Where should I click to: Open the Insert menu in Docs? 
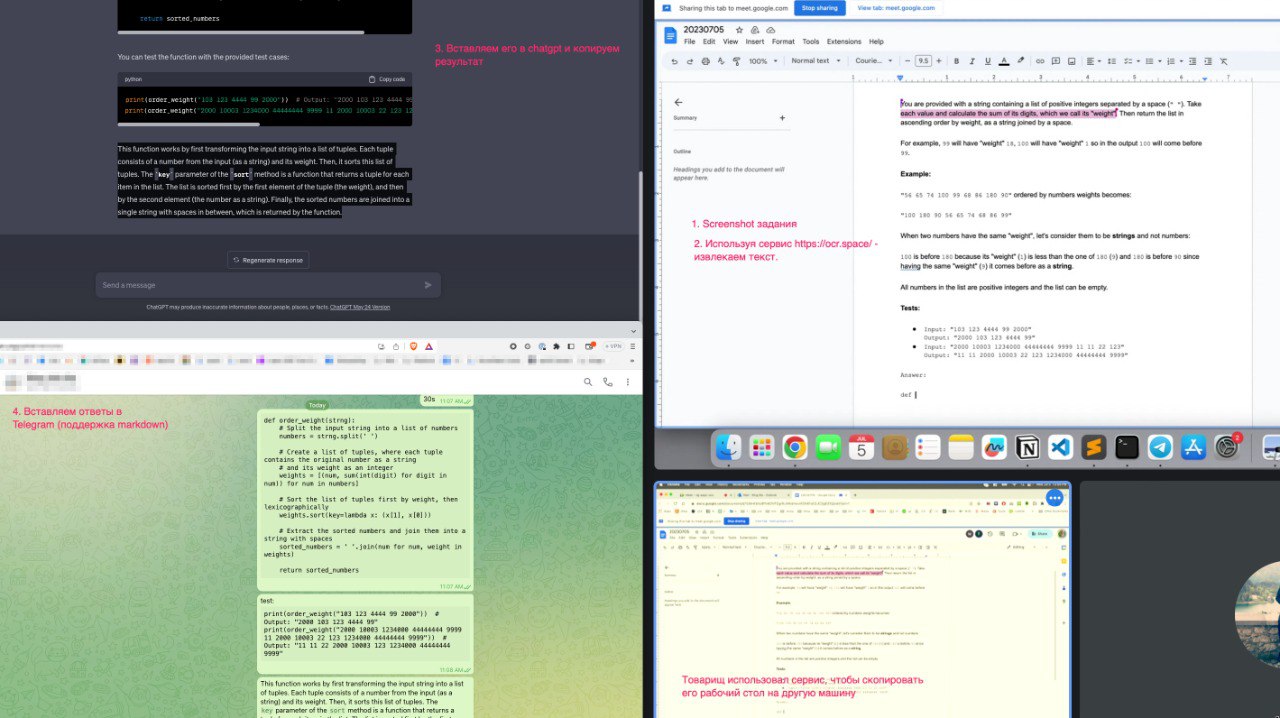click(755, 42)
